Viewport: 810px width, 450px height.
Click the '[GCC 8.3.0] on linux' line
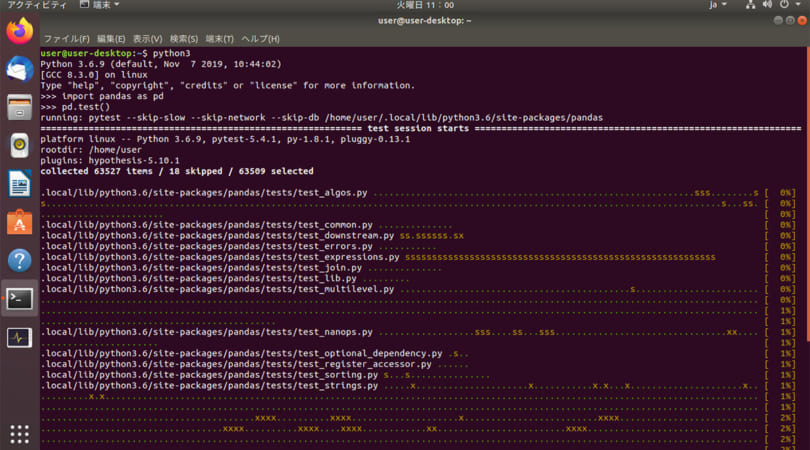tap(94, 75)
